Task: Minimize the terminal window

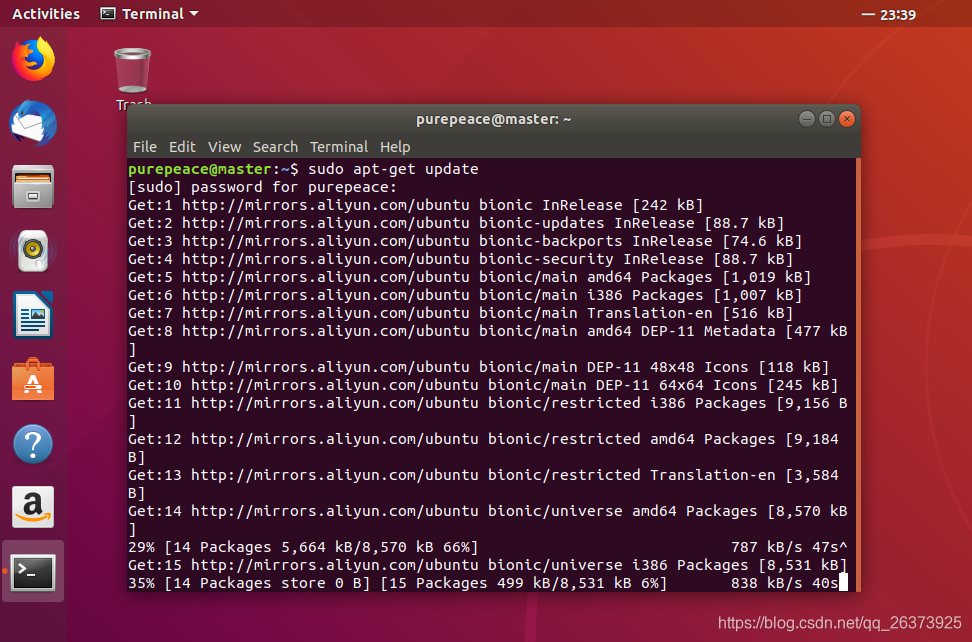Action: coord(806,119)
